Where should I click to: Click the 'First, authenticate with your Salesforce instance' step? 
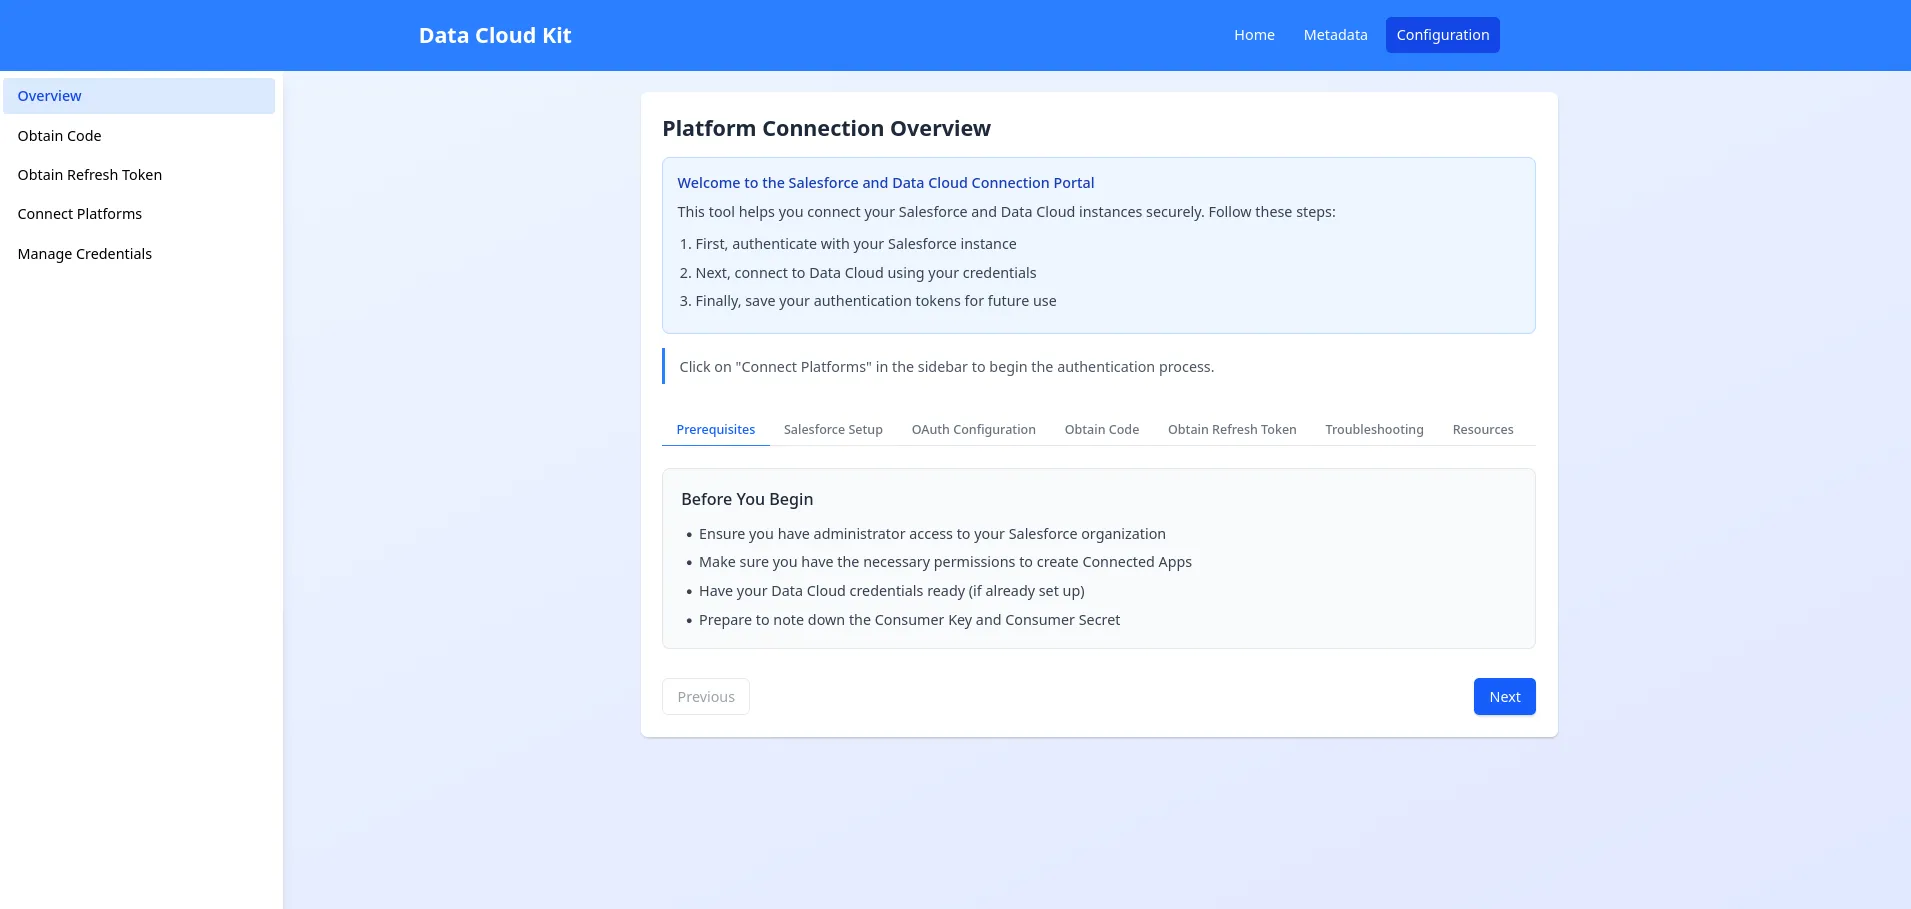coord(856,244)
